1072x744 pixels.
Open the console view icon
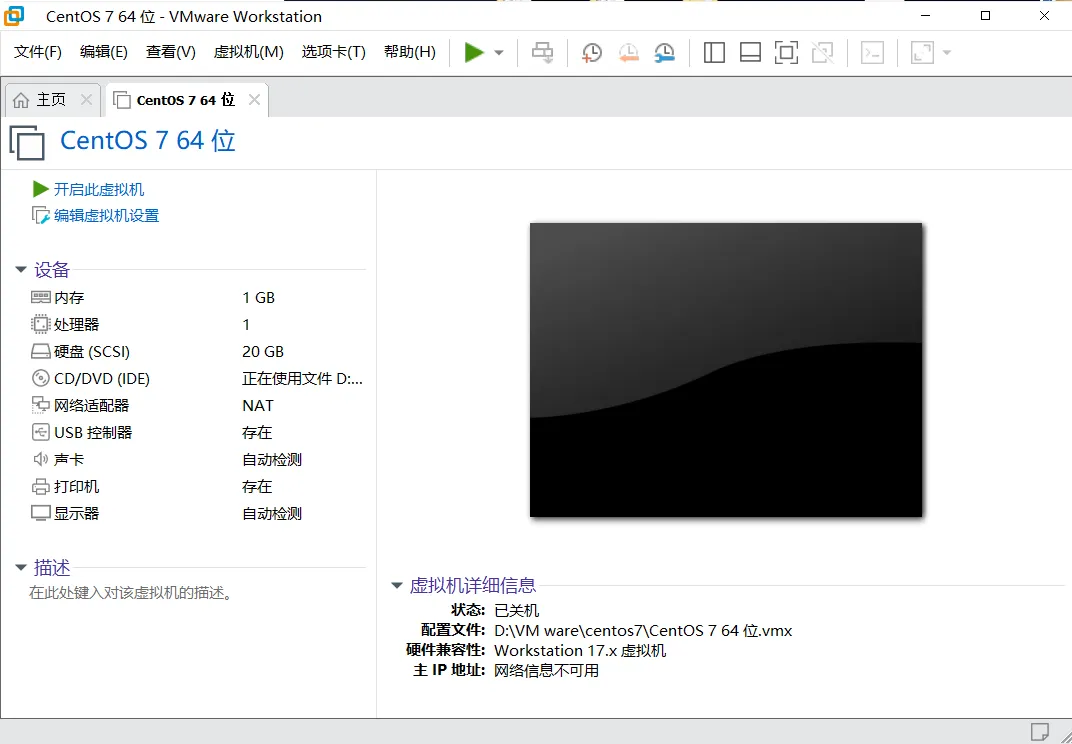pyautogui.click(x=872, y=53)
